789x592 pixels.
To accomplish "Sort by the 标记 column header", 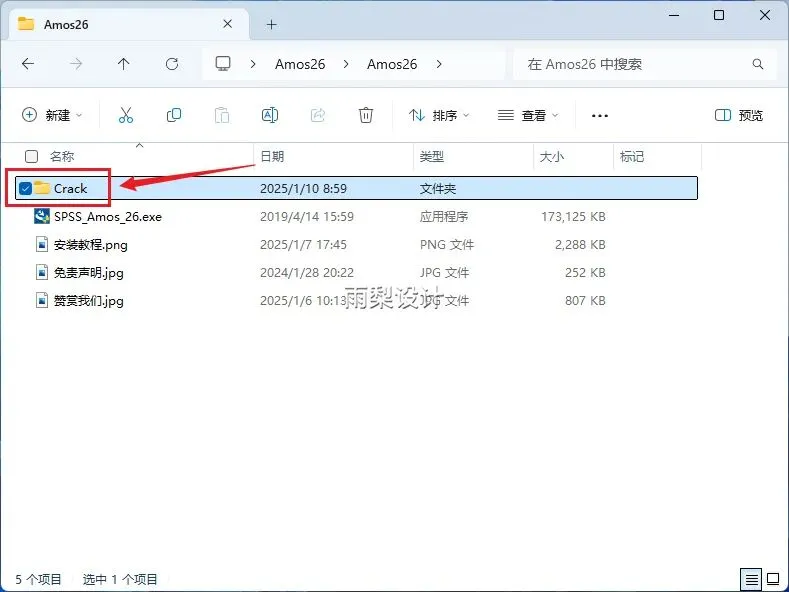I will [632, 157].
